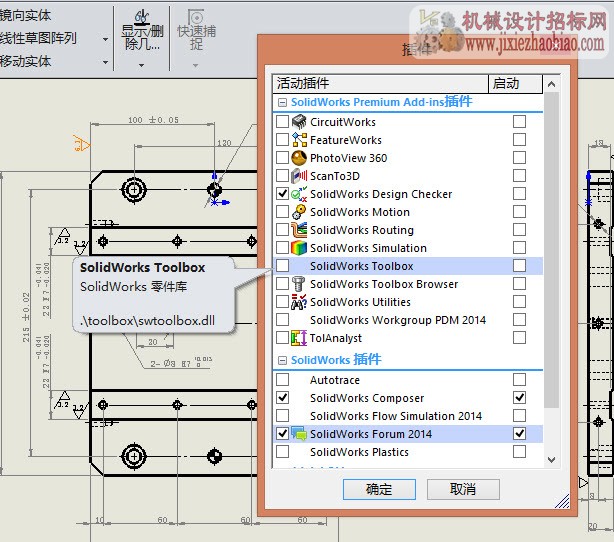Select the Autotrace row text

pyautogui.click(x=335, y=380)
